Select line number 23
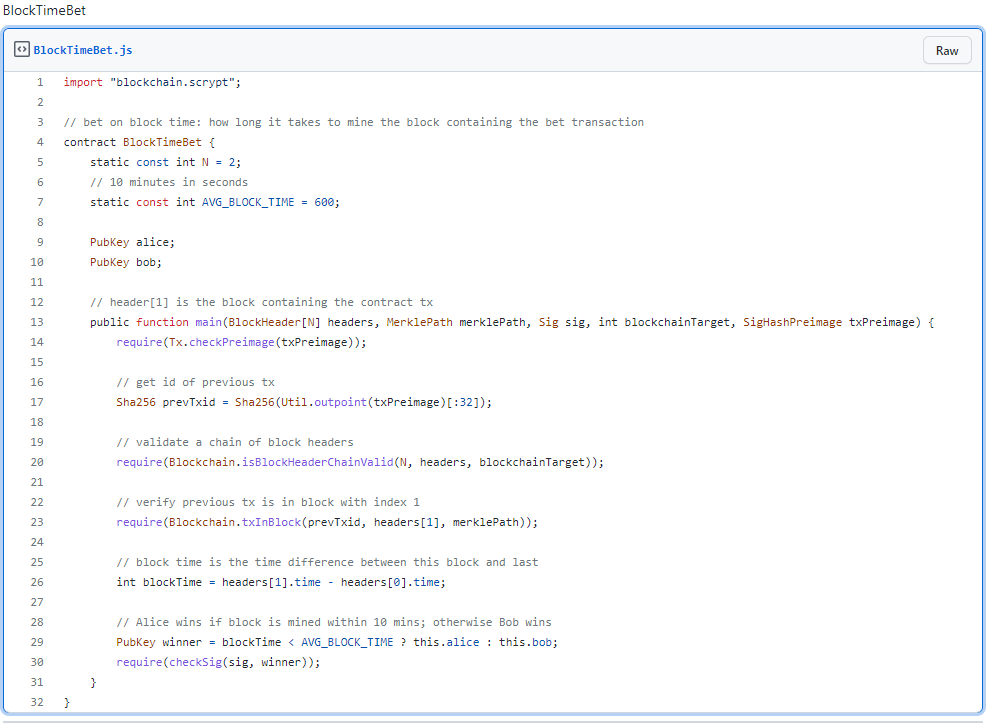994x728 pixels. point(37,523)
